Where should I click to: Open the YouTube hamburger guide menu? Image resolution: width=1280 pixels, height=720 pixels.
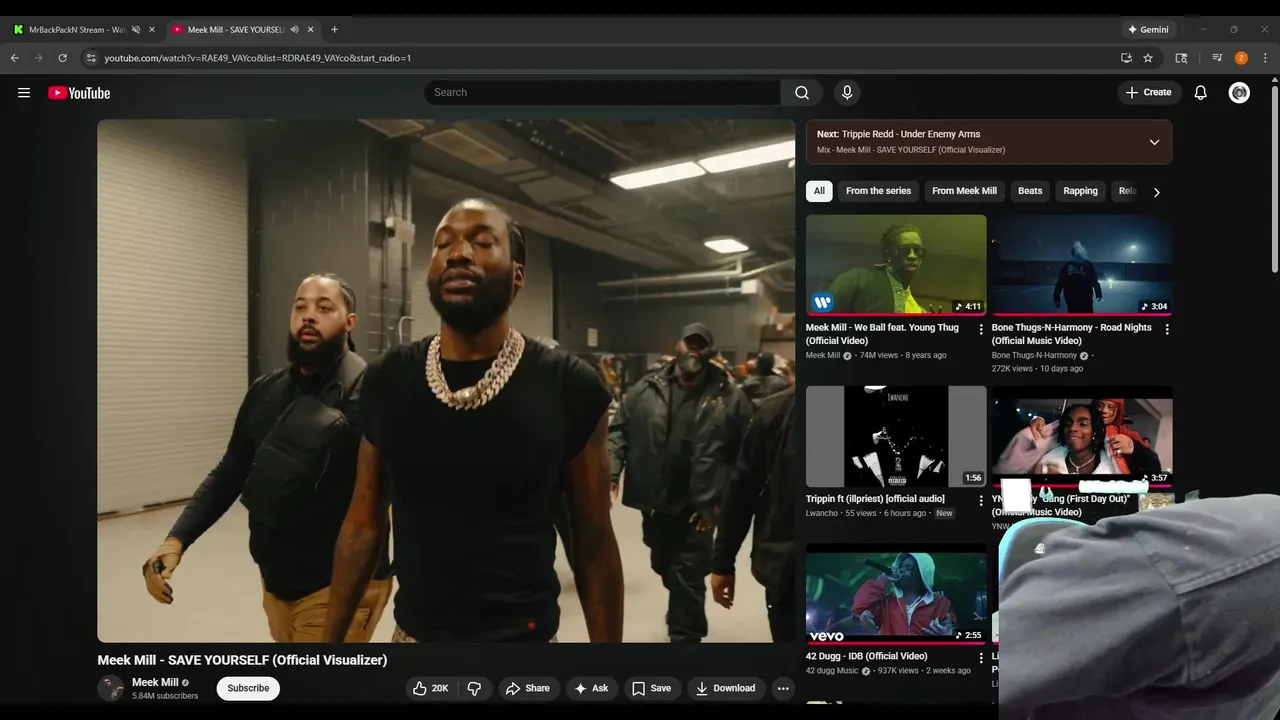[x=24, y=93]
